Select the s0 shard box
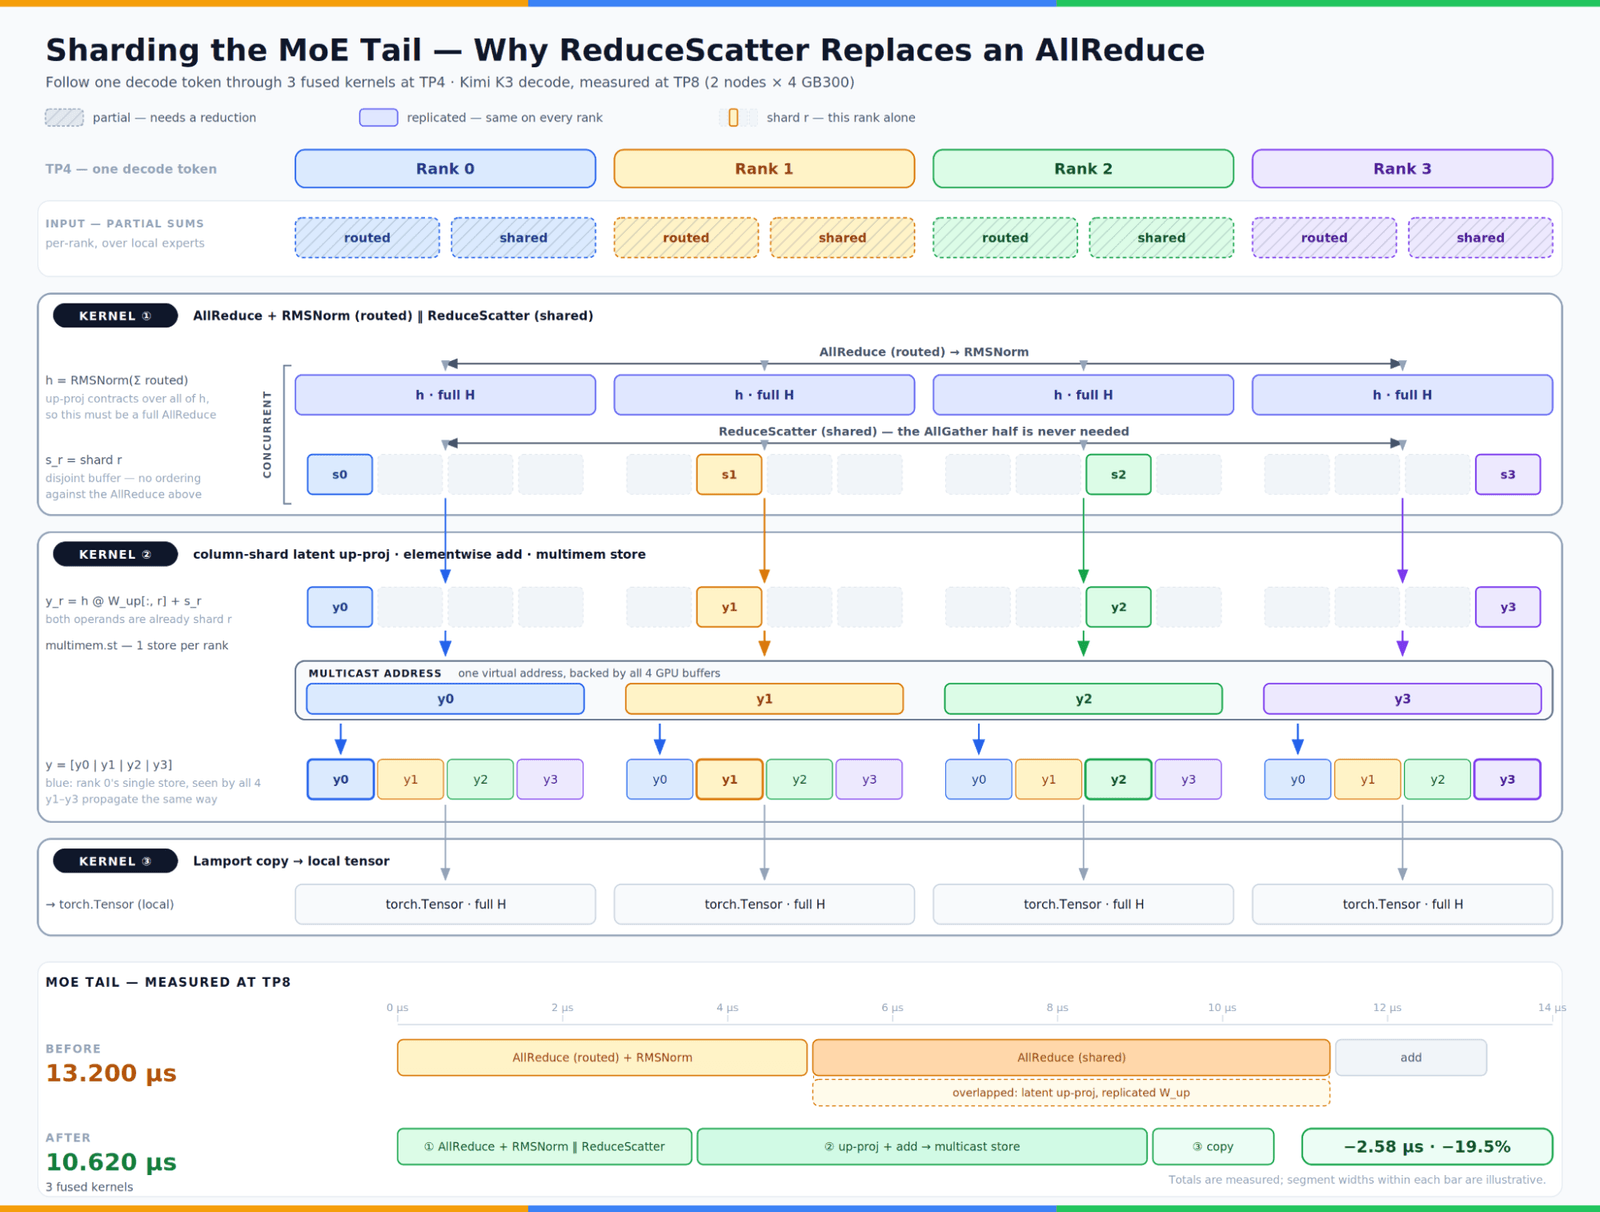 (340, 474)
